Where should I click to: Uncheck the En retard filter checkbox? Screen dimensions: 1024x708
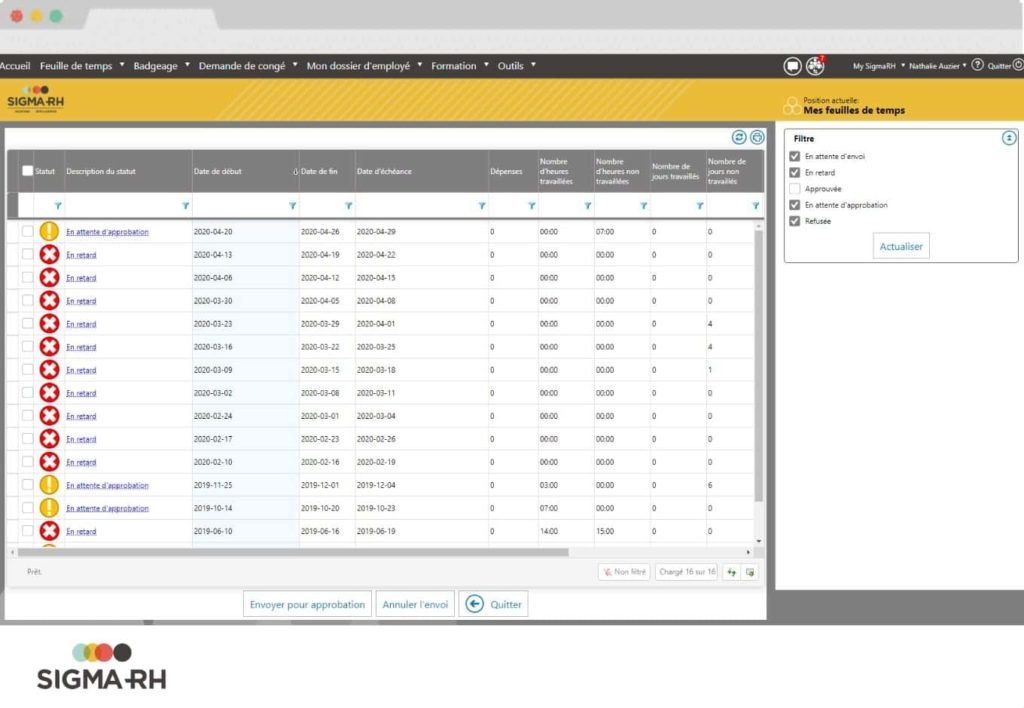point(794,173)
